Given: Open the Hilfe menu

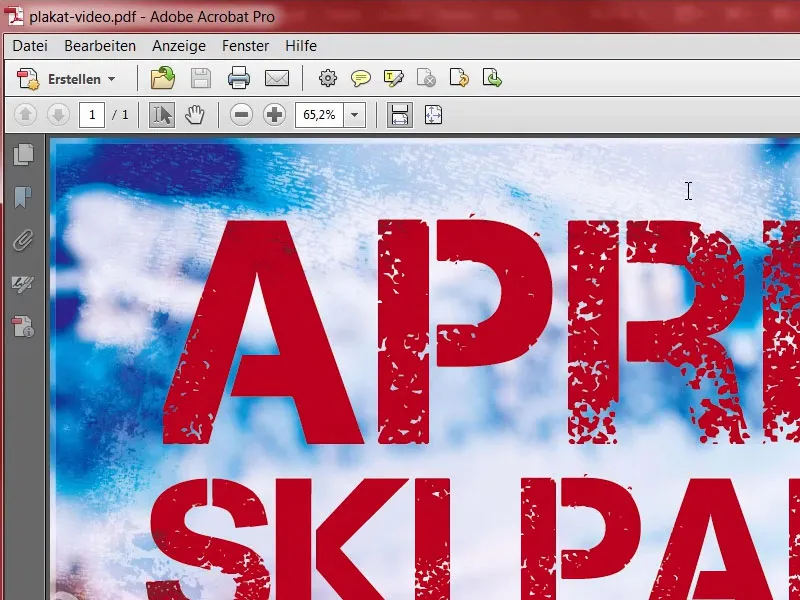Looking at the screenshot, I should click(x=301, y=46).
